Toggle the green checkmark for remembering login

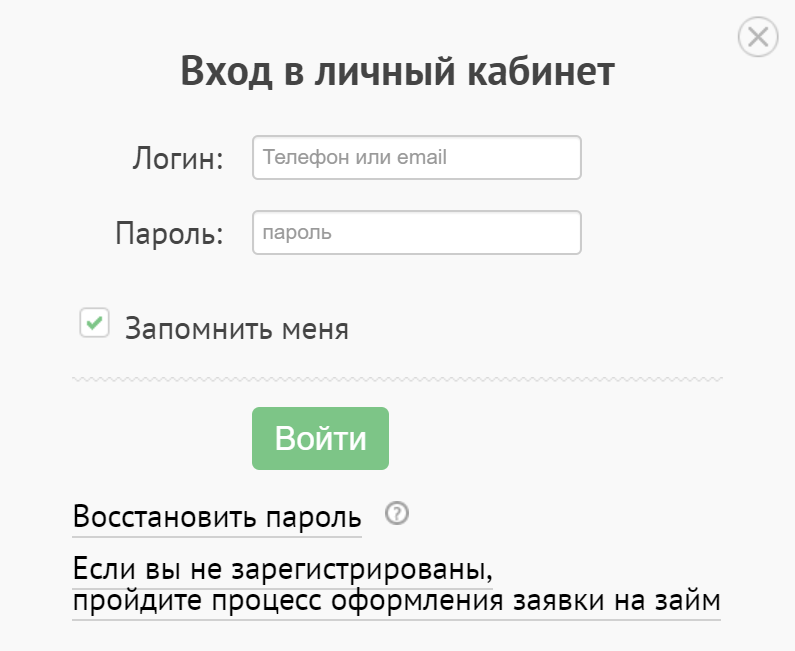pyautogui.click(x=94, y=323)
